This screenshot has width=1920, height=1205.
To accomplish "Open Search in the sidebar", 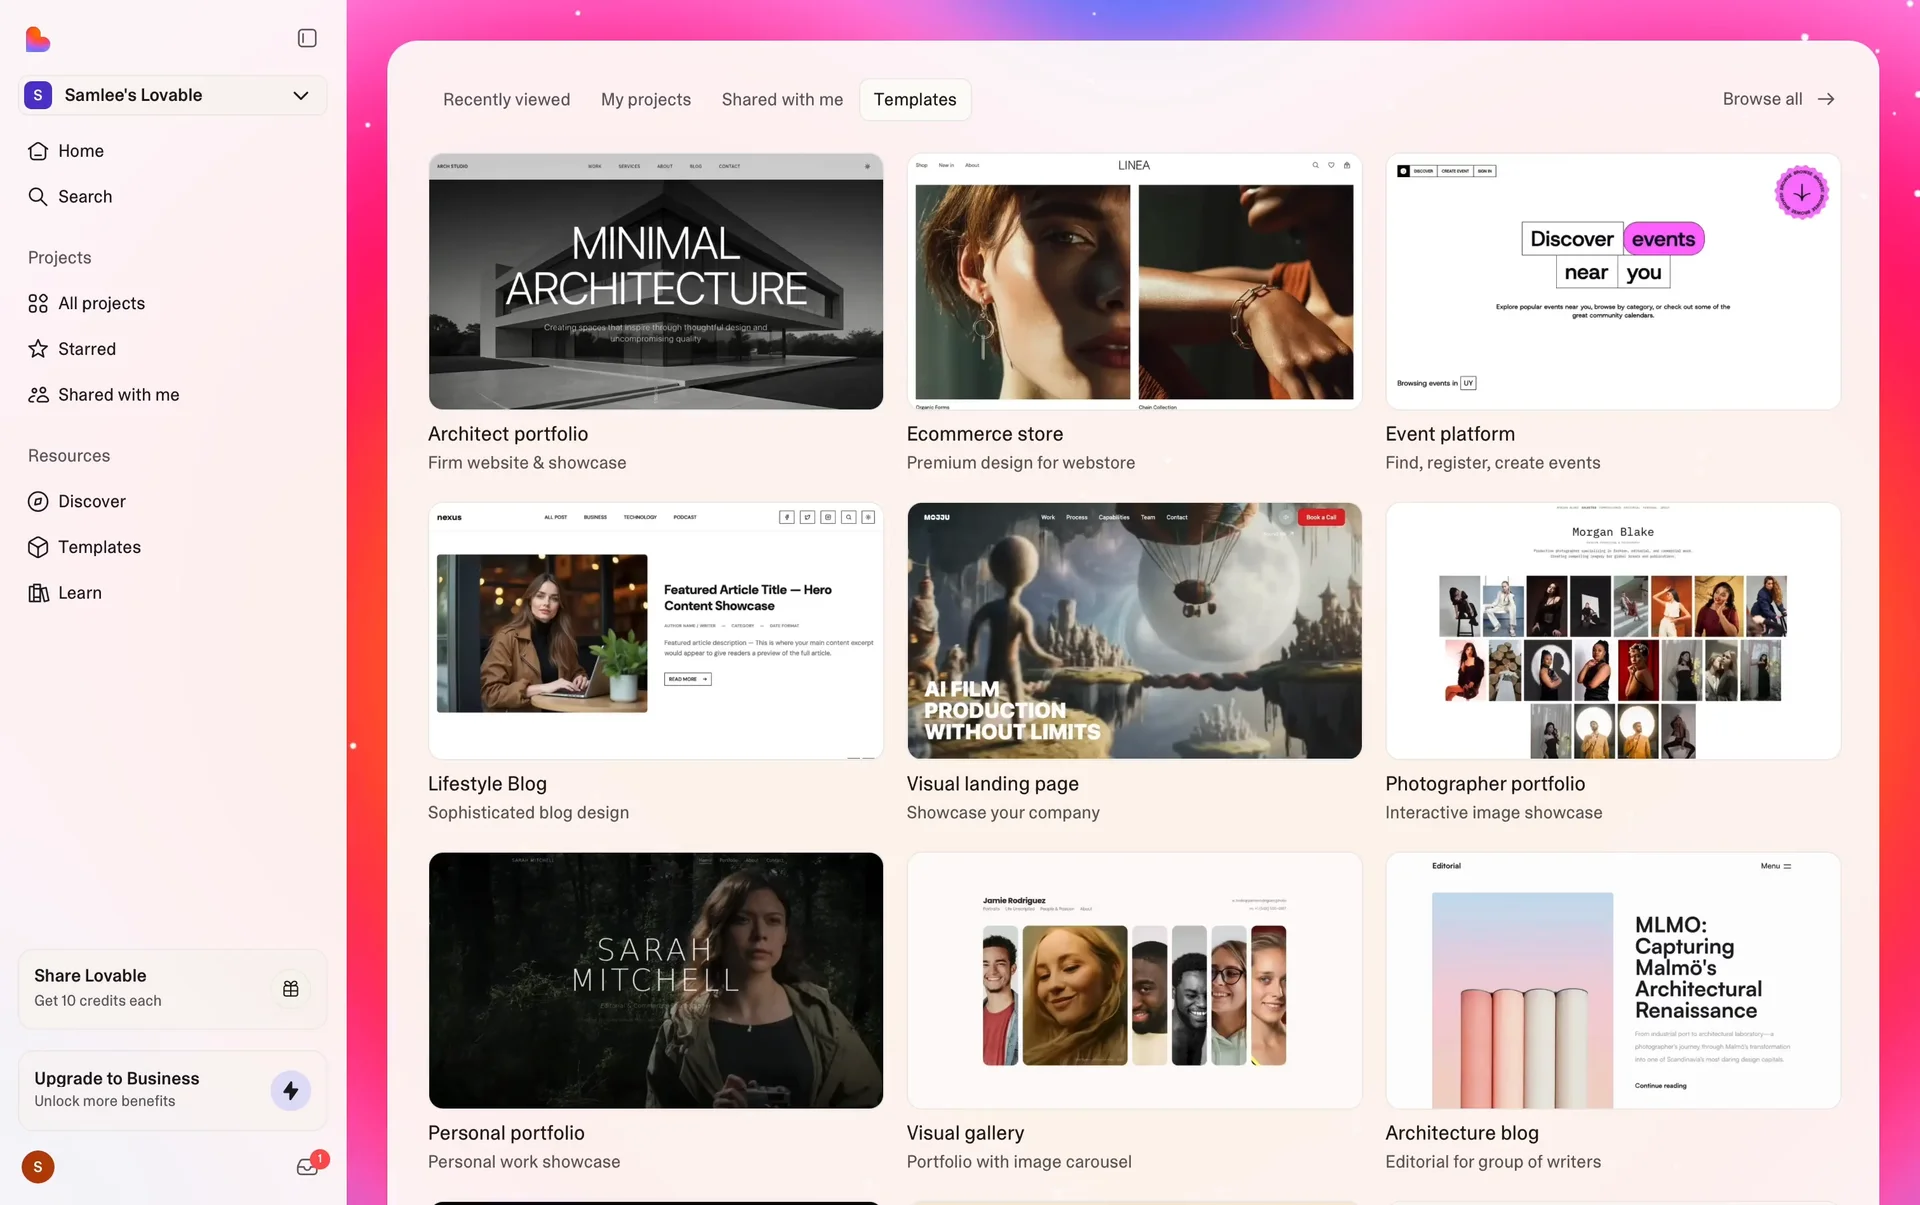I will click(x=84, y=197).
